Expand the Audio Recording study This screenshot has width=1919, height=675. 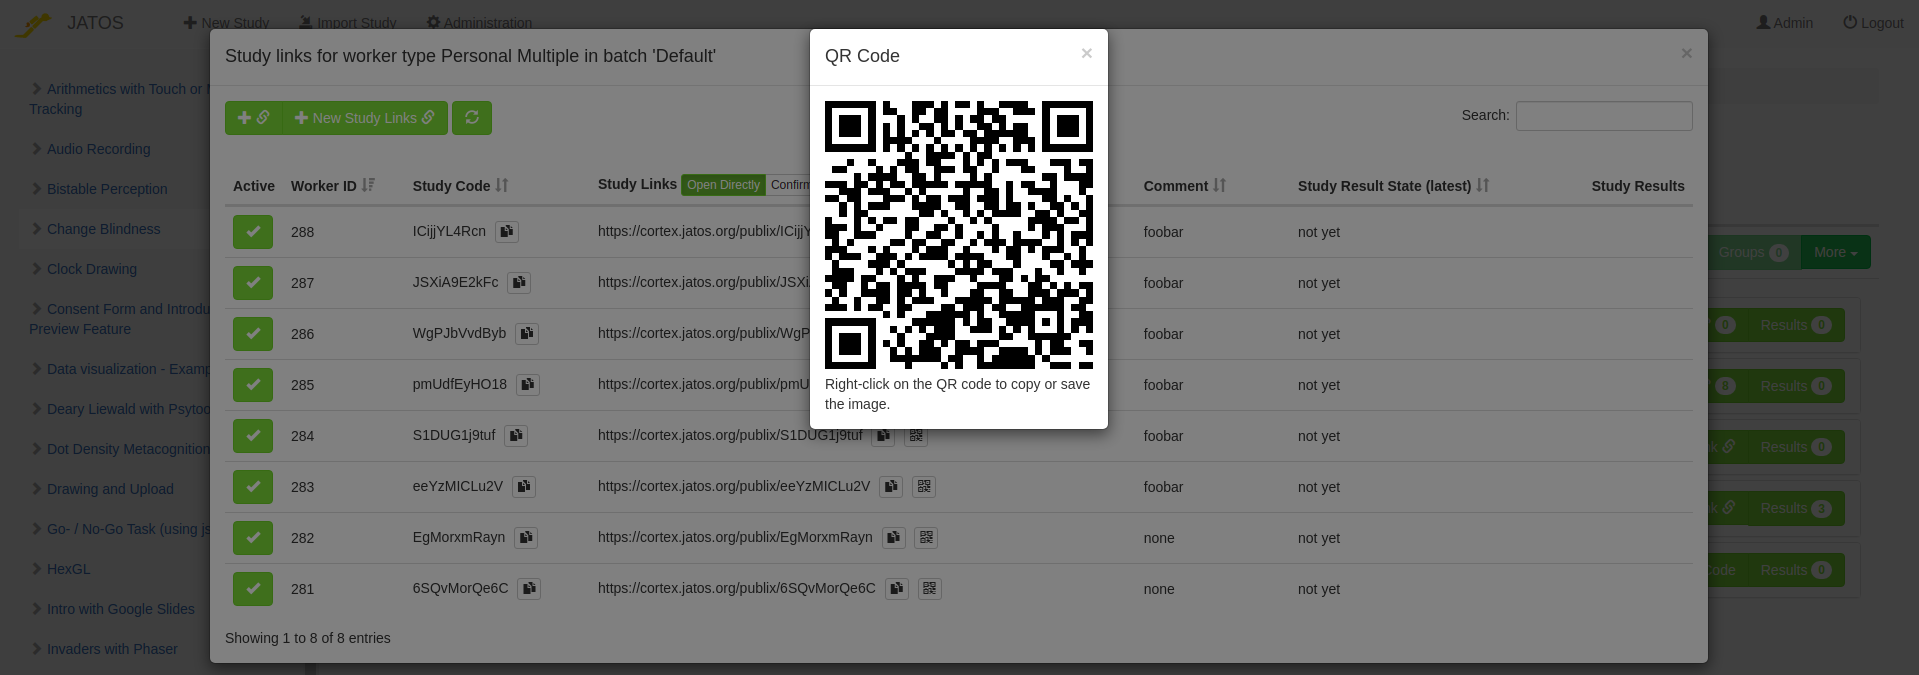(x=37, y=149)
